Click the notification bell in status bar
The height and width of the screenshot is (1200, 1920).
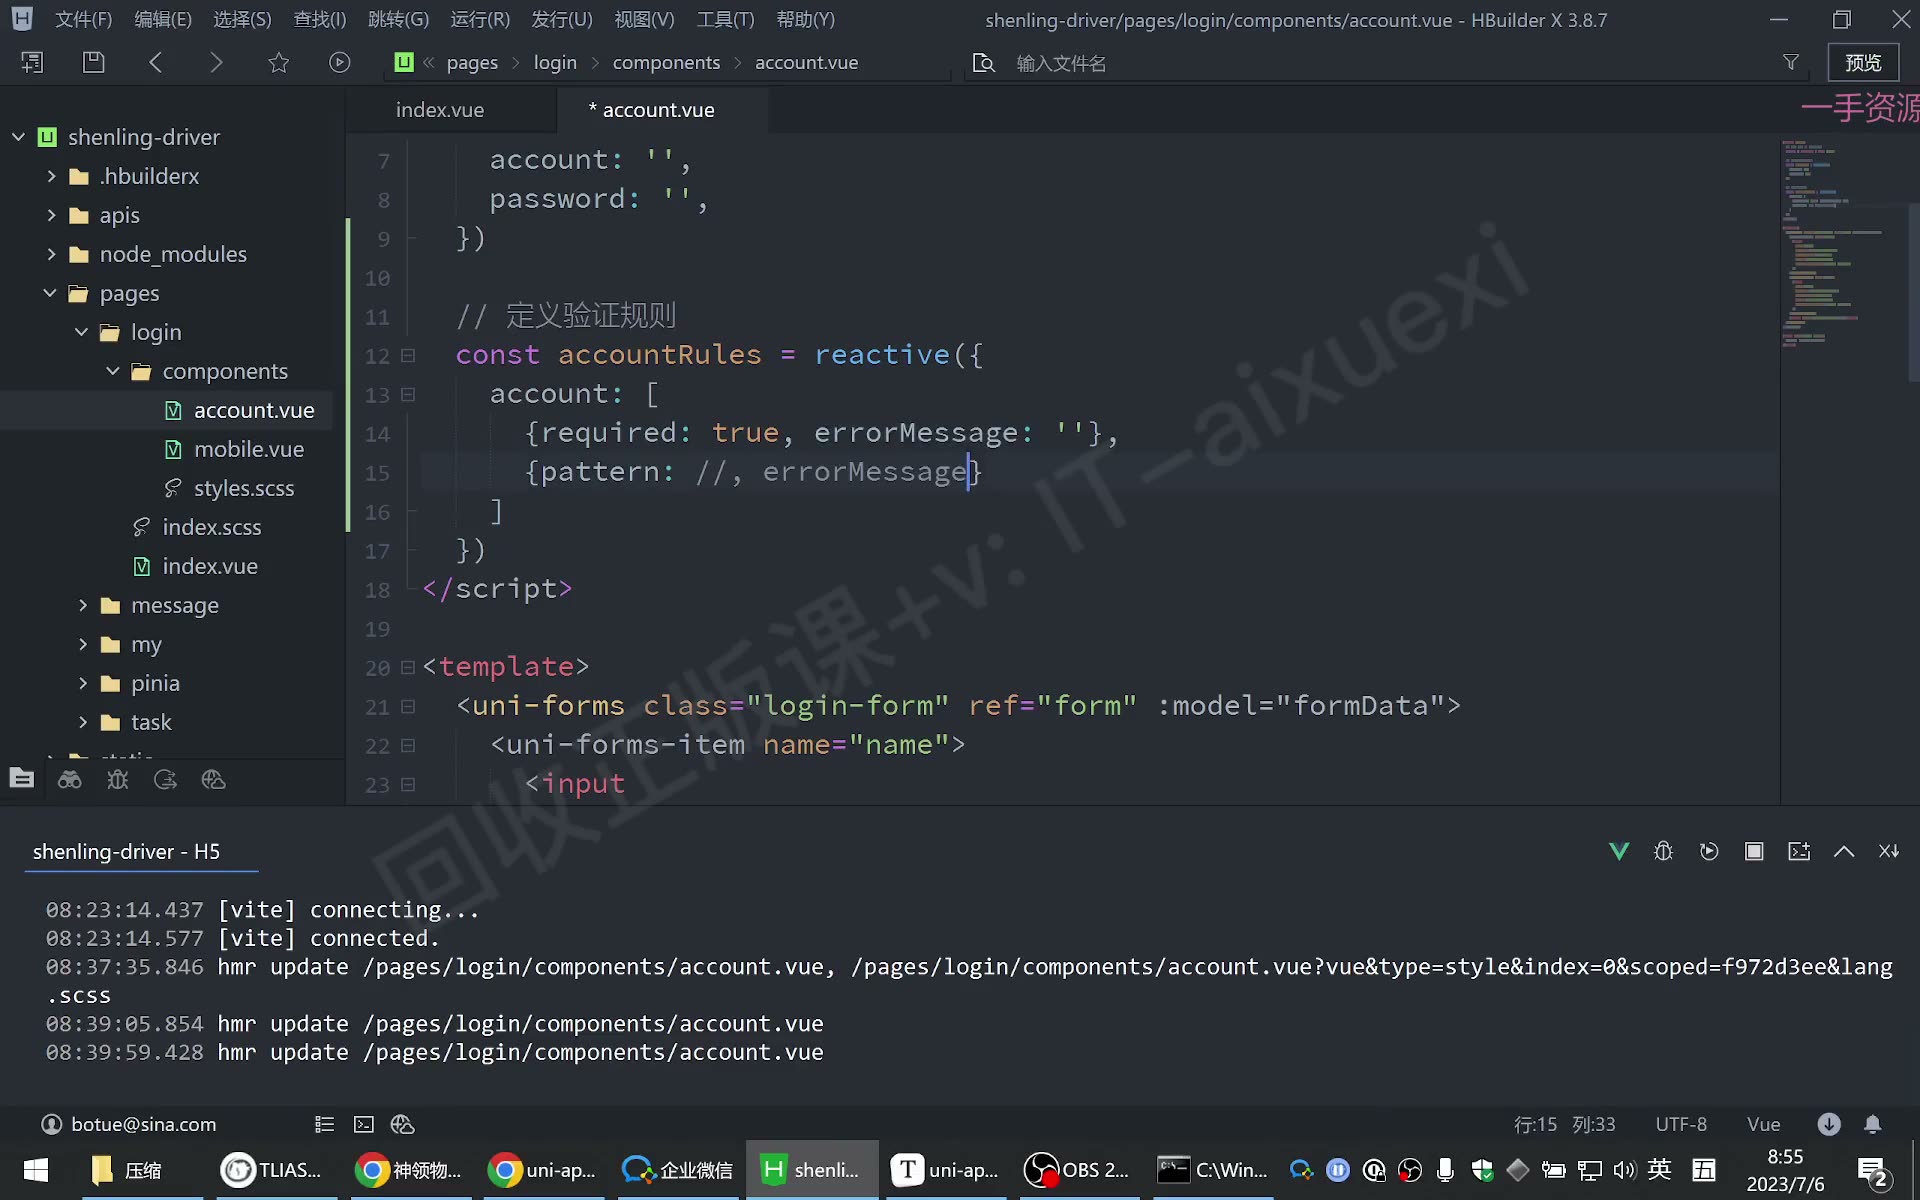pyautogui.click(x=1873, y=1124)
